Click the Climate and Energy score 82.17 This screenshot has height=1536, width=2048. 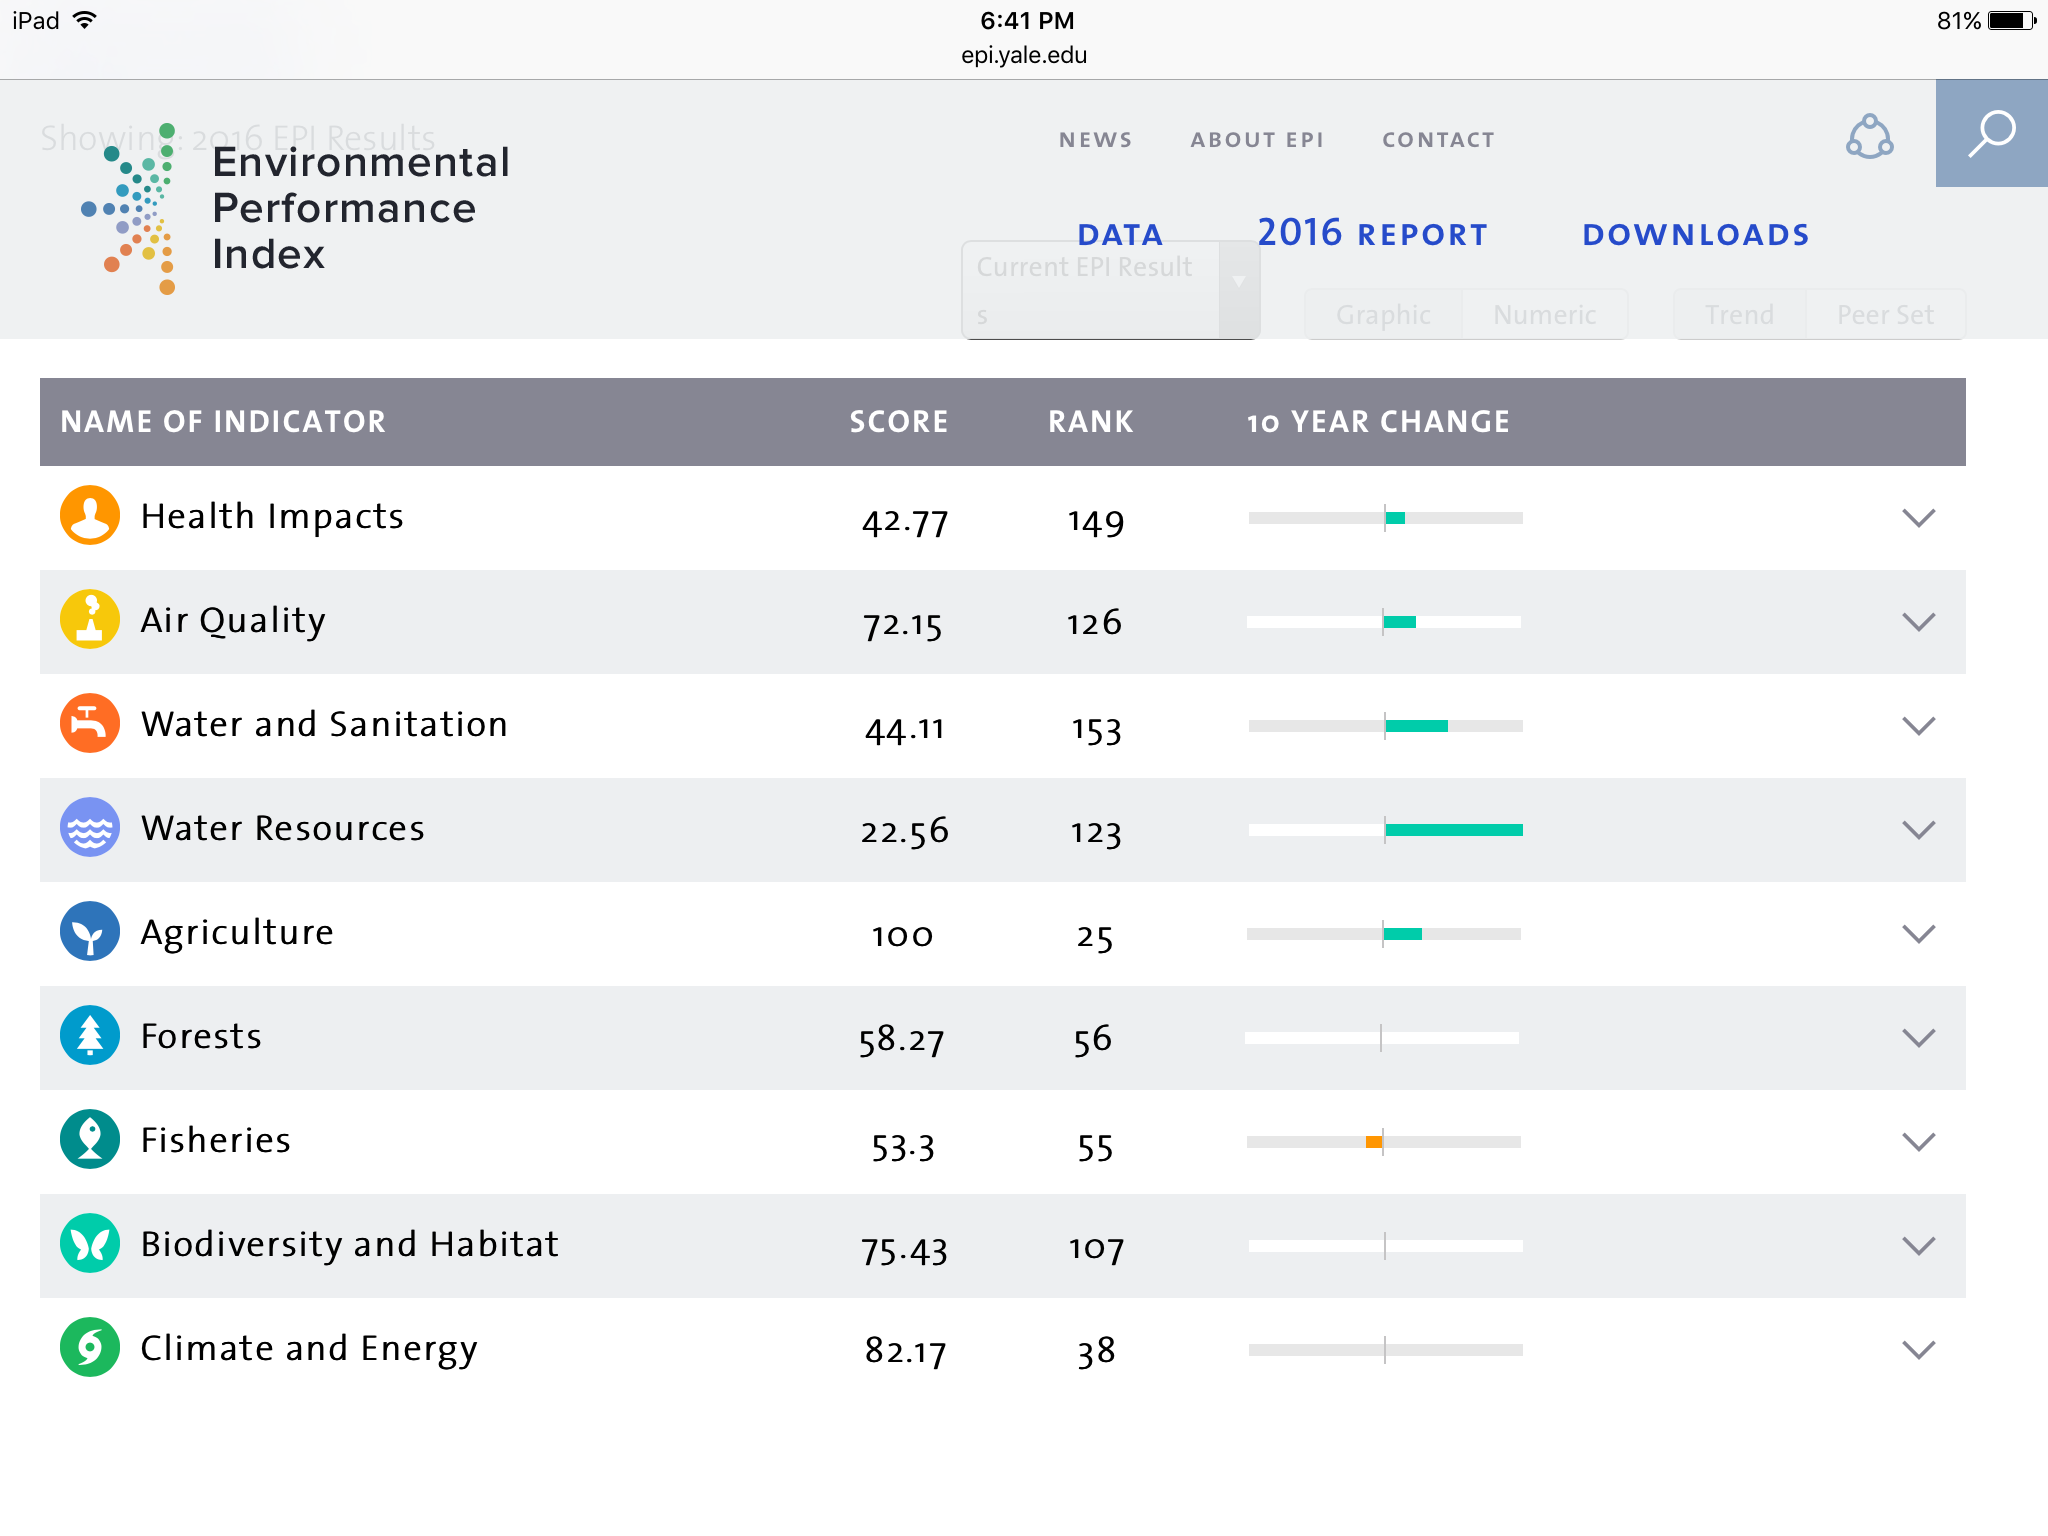pyautogui.click(x=905, y=1352)
